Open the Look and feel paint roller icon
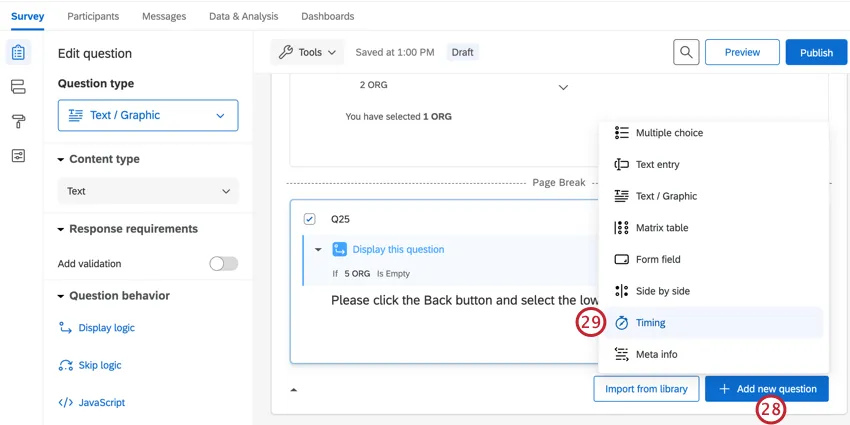 pos(18,122)
